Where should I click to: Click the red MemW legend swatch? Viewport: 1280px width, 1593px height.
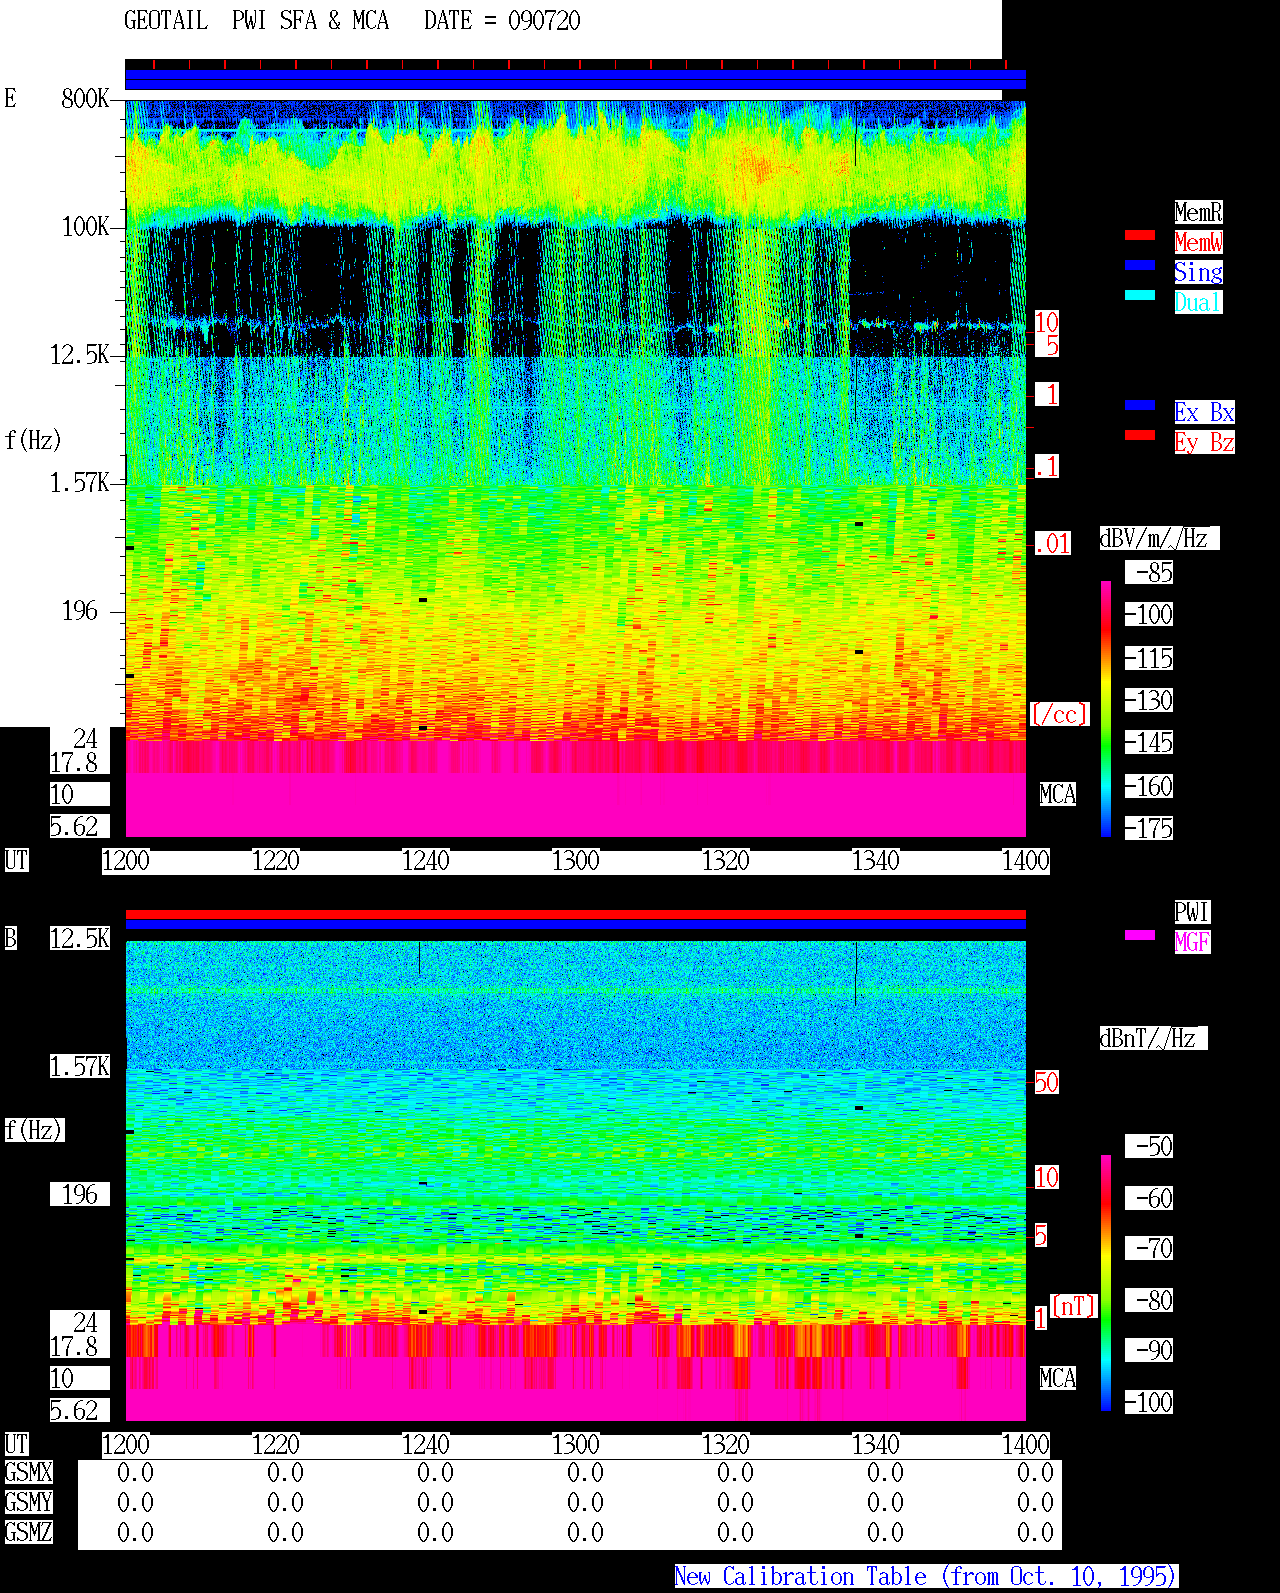[1140, 235]
